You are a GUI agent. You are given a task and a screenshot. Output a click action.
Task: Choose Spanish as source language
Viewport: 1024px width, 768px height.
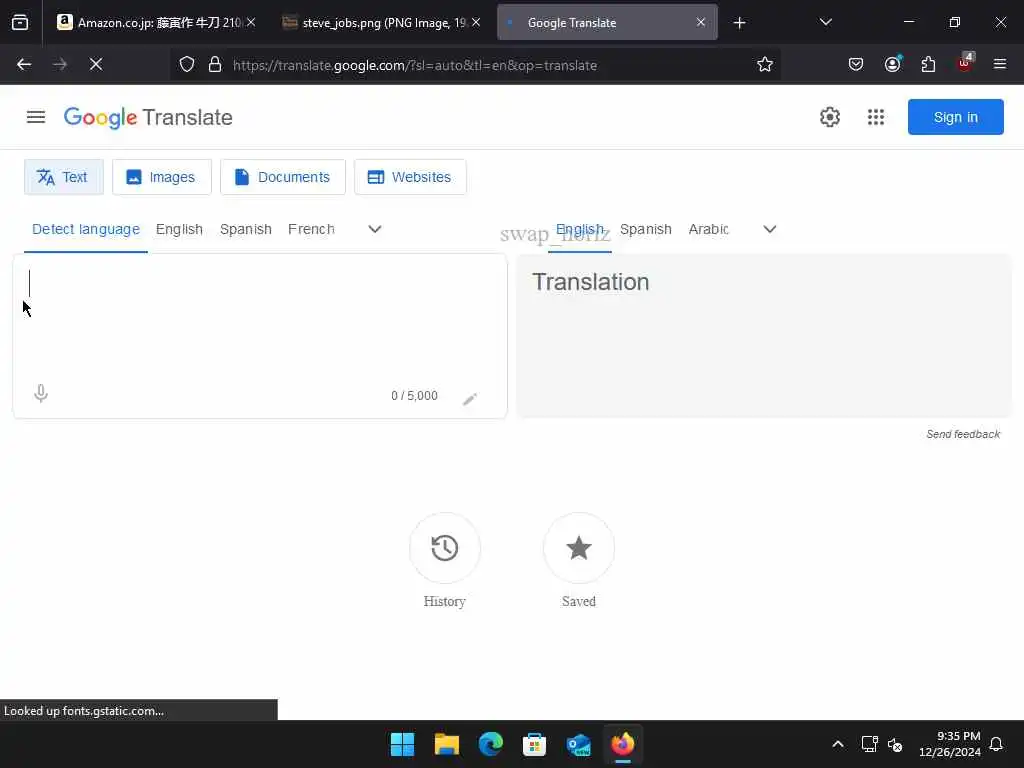246,229
